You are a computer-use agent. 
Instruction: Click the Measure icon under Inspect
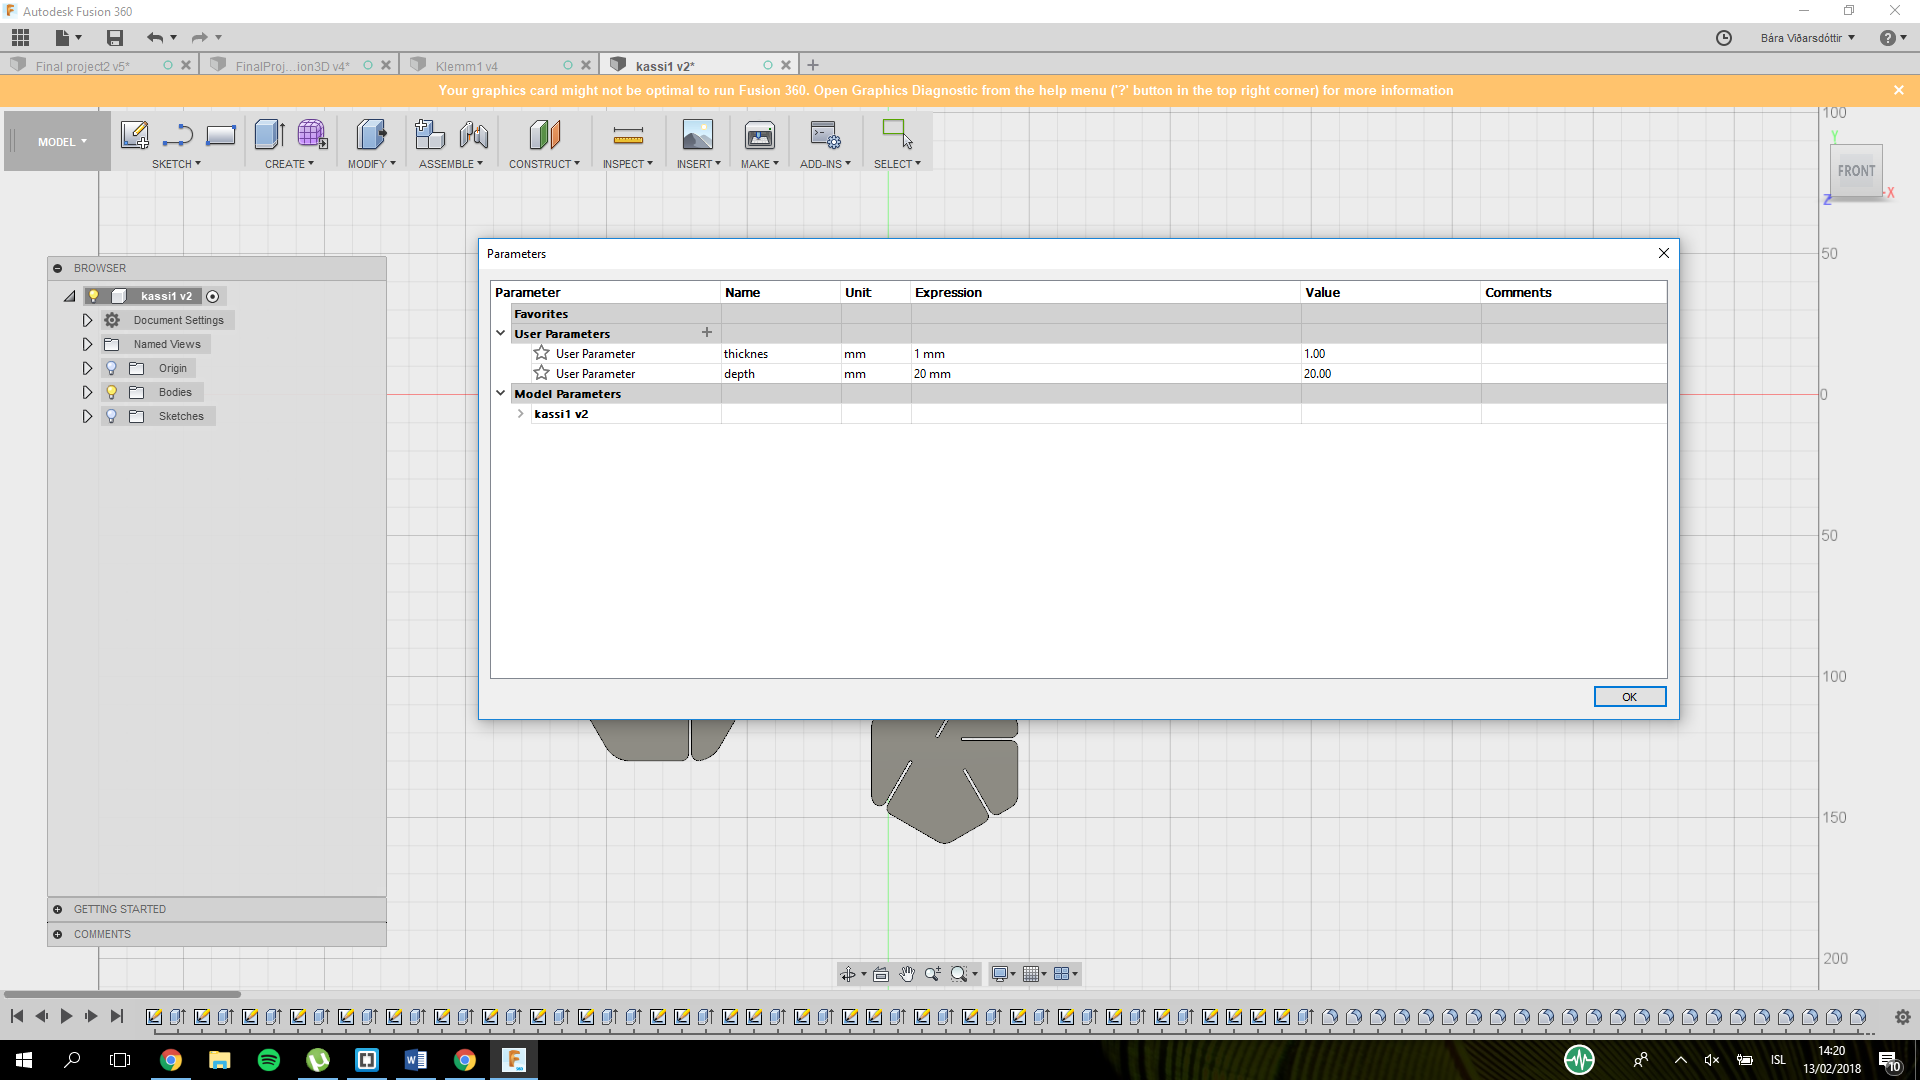[627, 135]
